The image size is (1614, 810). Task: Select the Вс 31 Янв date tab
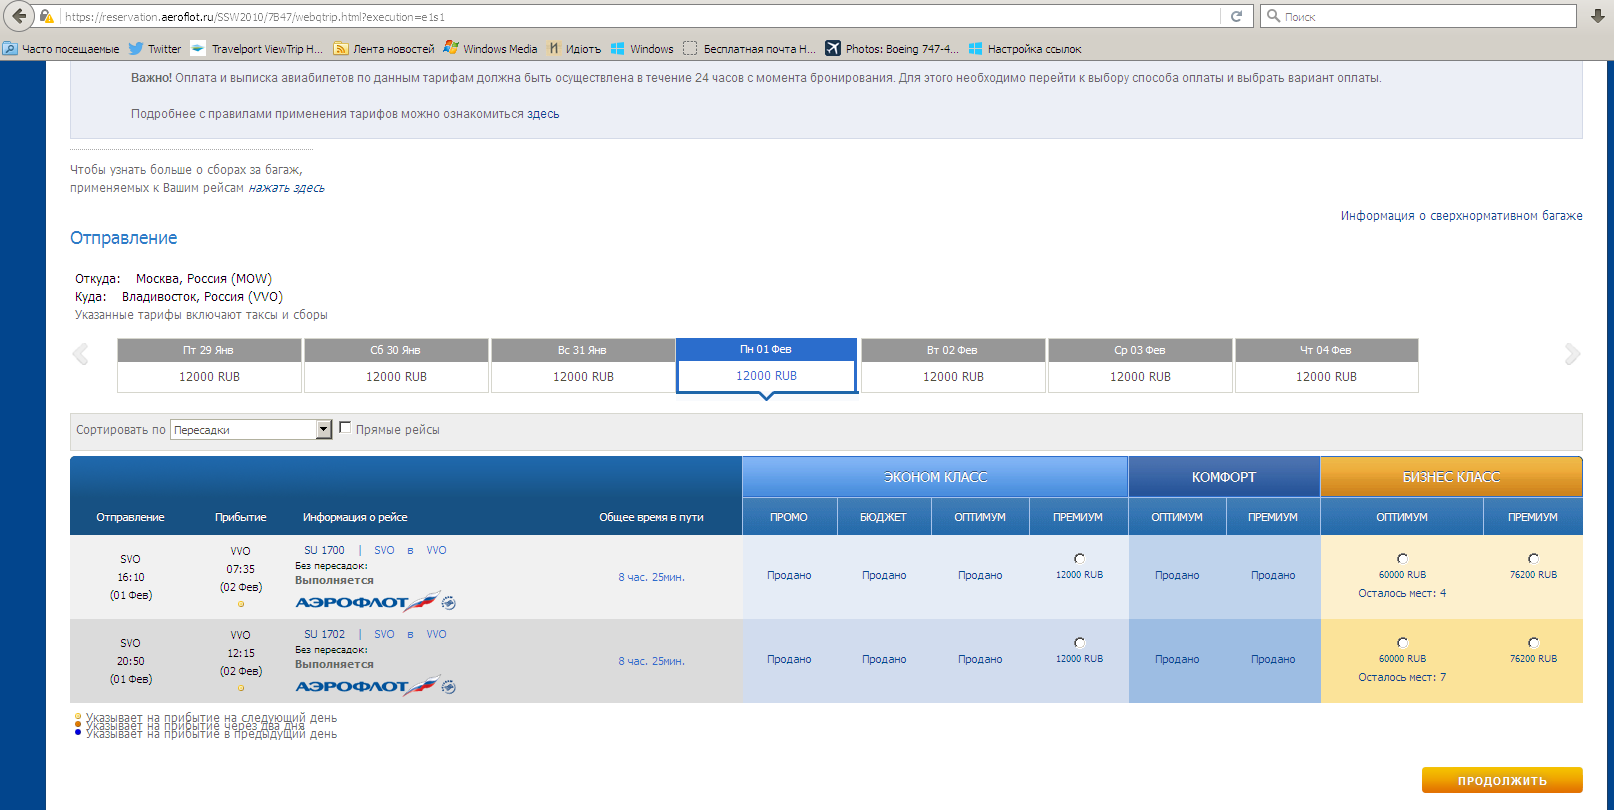click(583, 365)
